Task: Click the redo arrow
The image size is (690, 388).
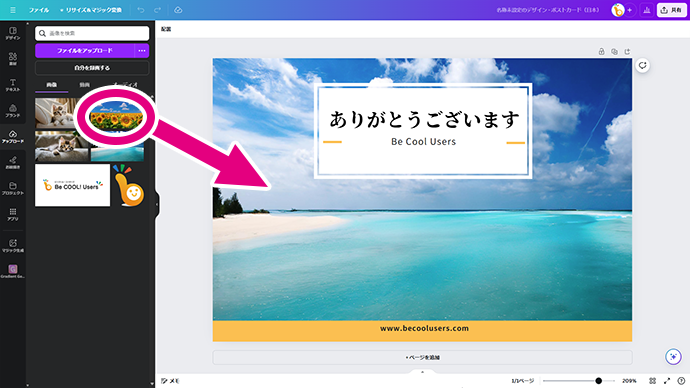Action: (158, 10)
